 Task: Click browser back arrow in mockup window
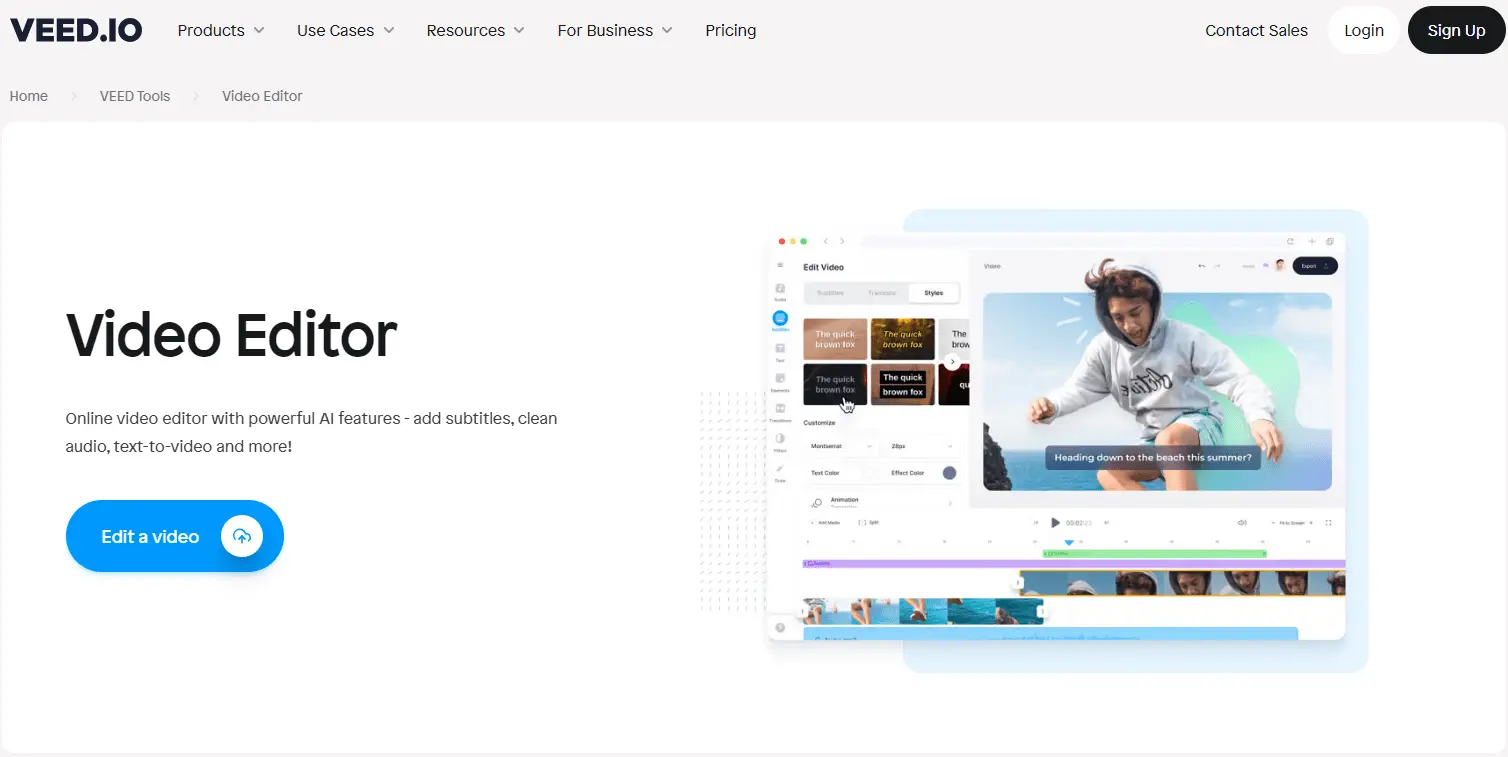826,241
